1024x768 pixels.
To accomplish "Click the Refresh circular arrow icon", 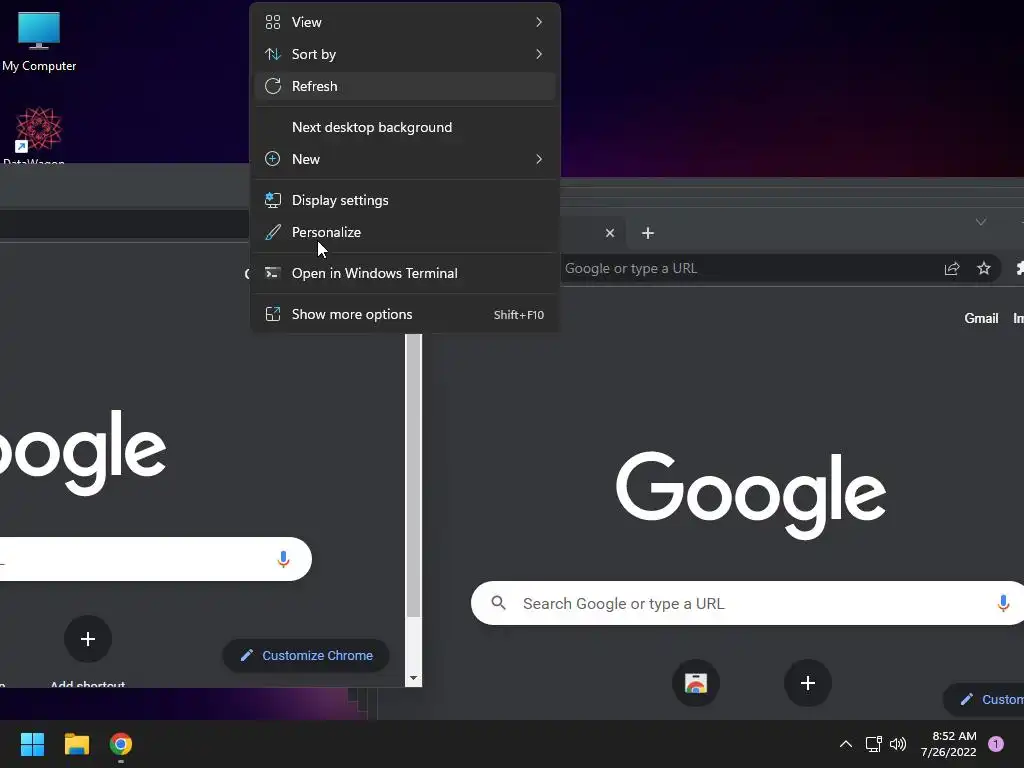I will pos(273,86).
